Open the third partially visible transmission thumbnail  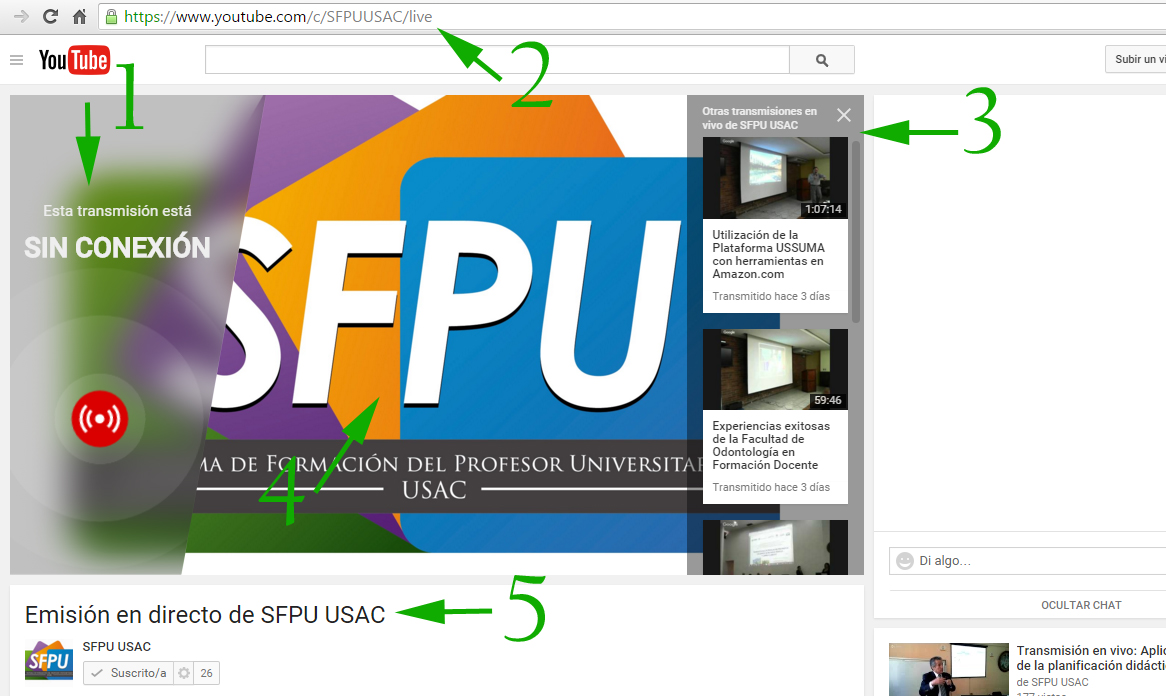click(x=775, y=547)
